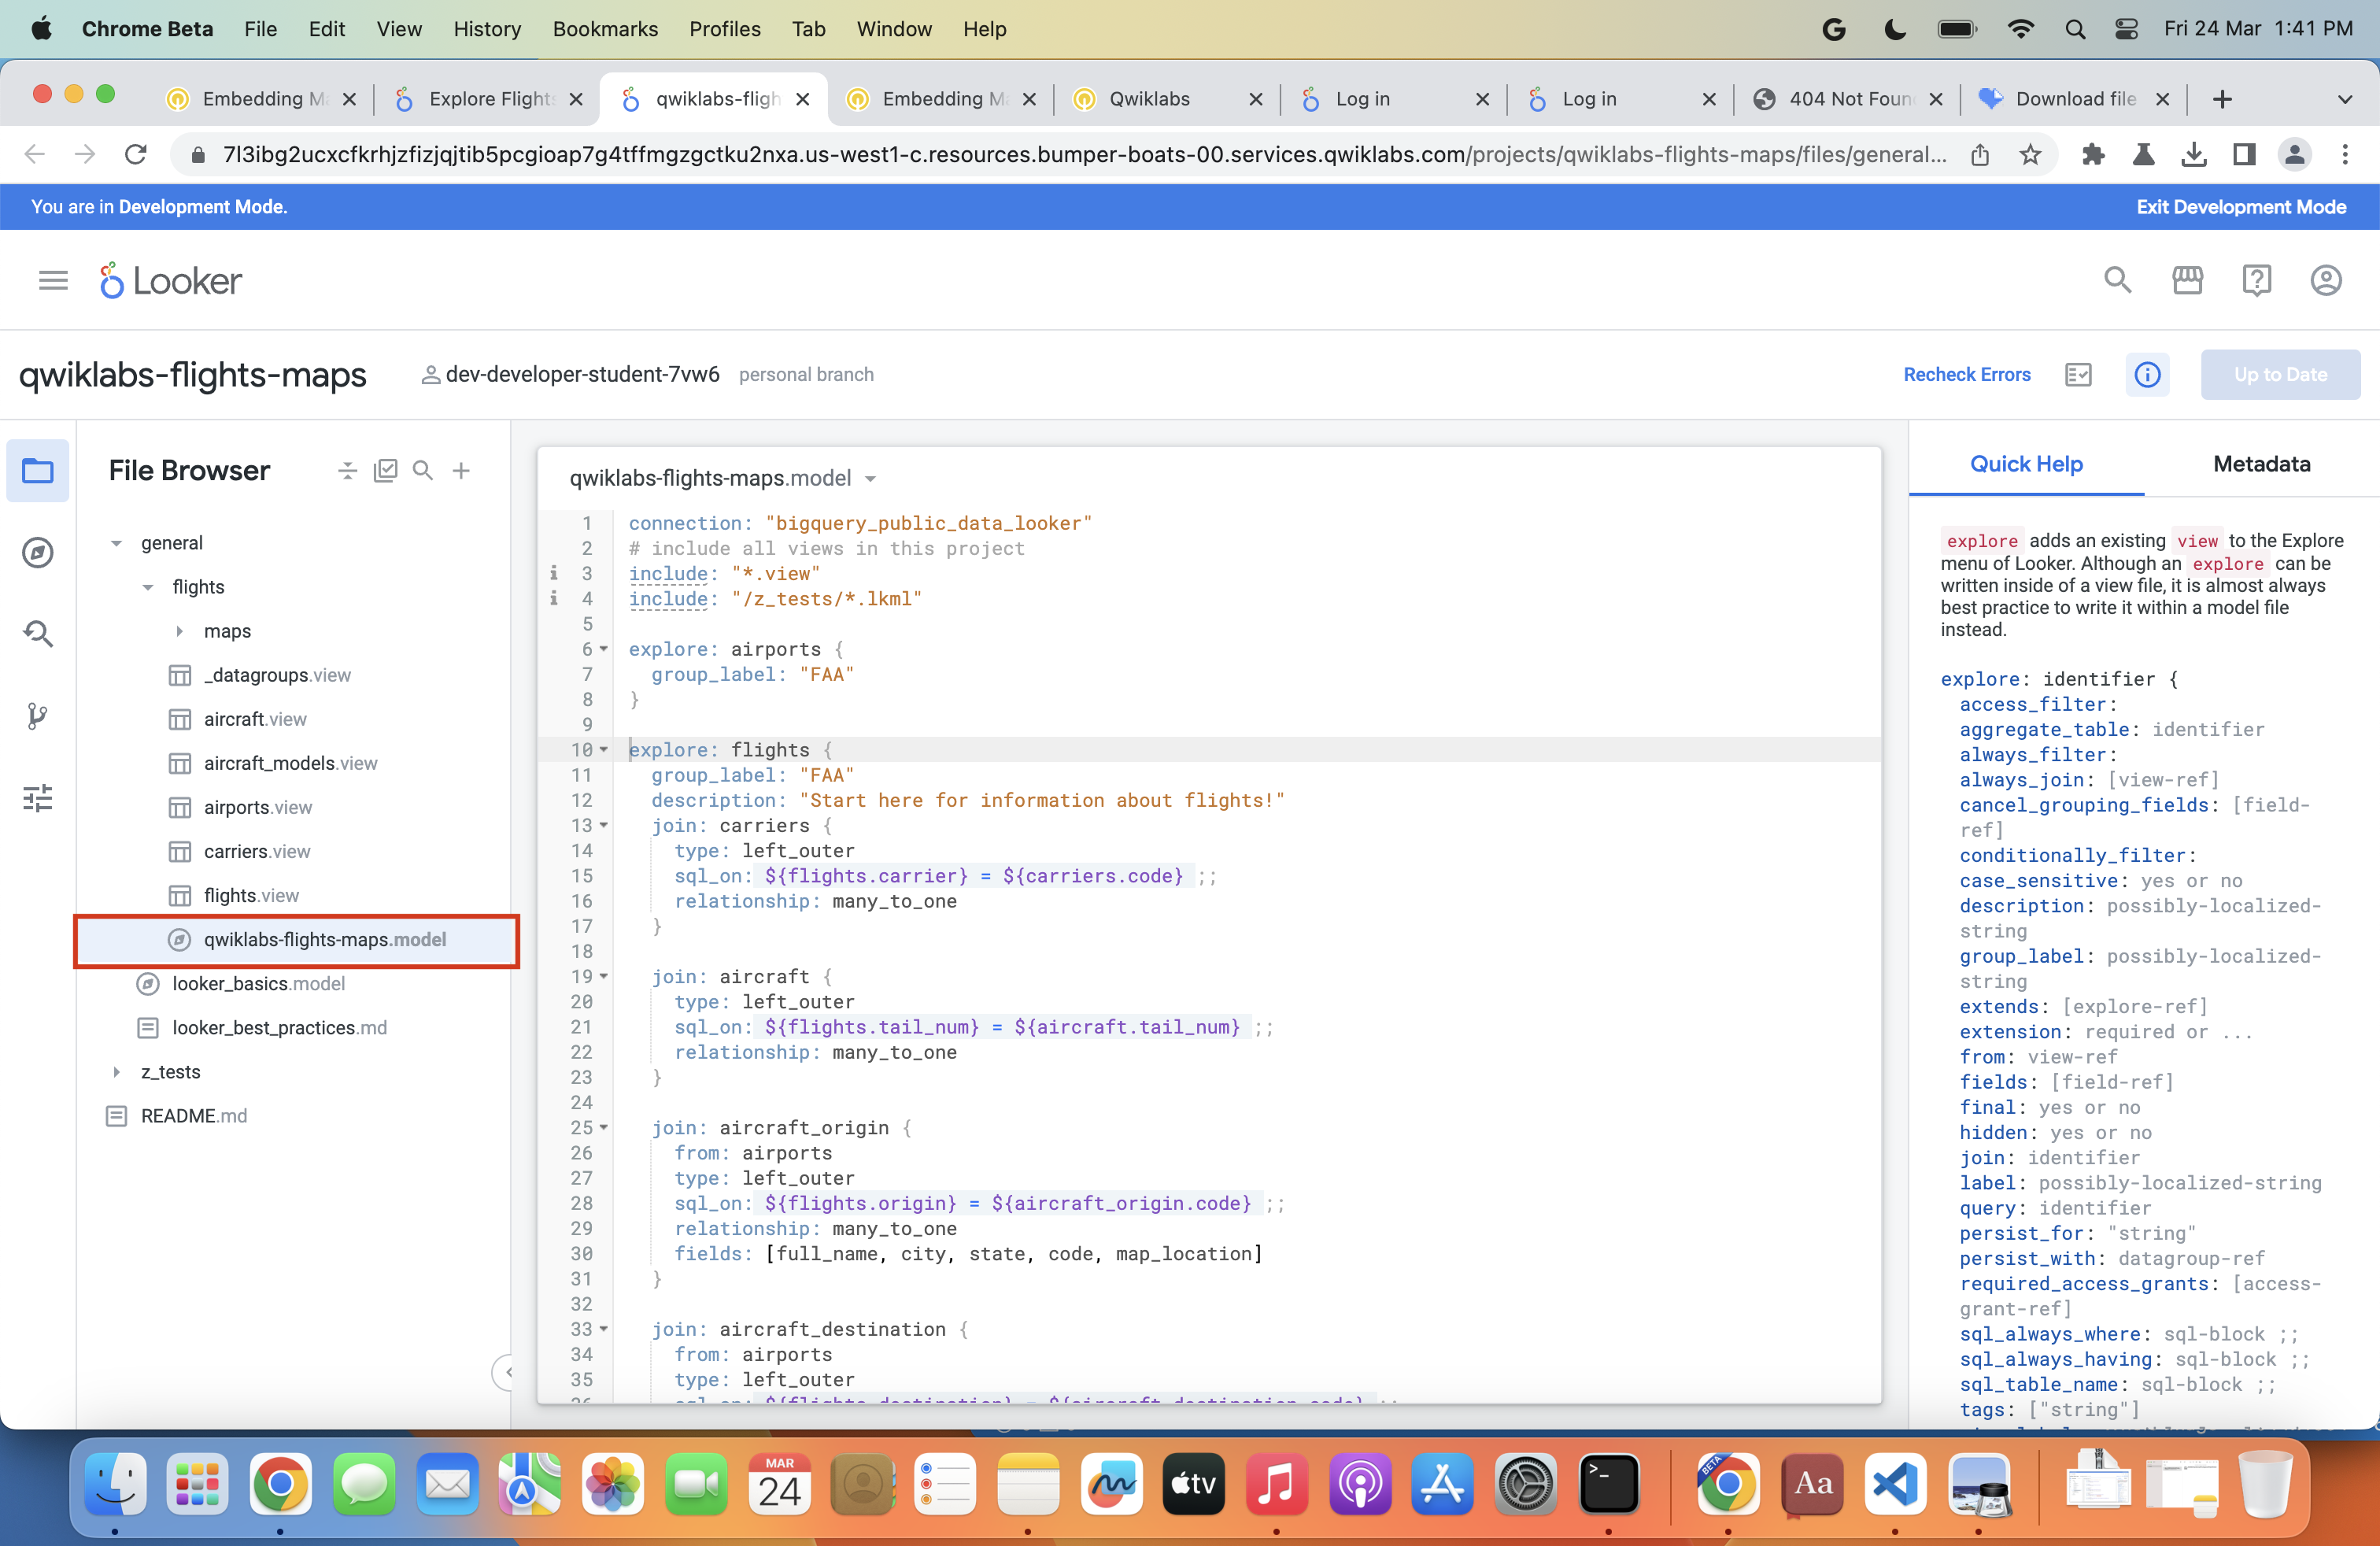Fold the explore flights block at line 10
The width and height of the screenshot is (2380, 1546).
(x=604, y=750)
